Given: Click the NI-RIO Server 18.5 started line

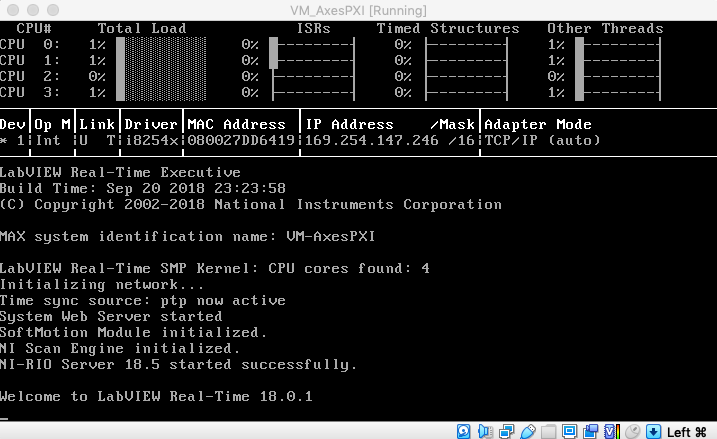Looking at the screenshot, I should [178, 364].
